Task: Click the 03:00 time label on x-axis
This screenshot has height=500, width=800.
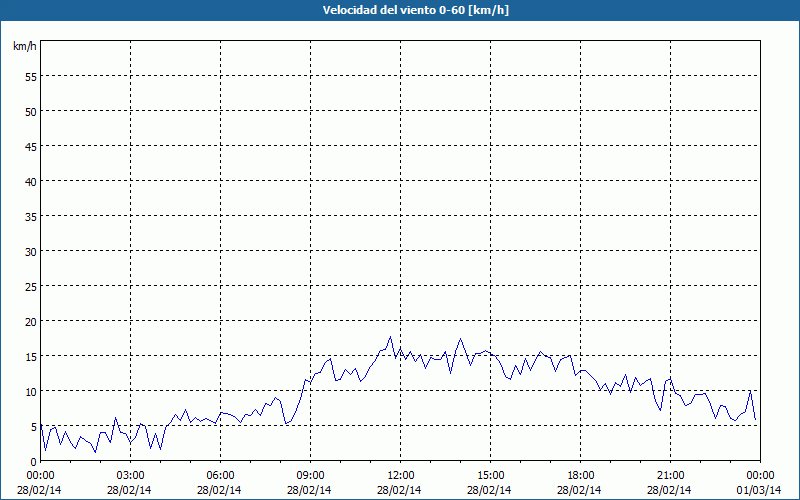Action: [x=131, y=476]
